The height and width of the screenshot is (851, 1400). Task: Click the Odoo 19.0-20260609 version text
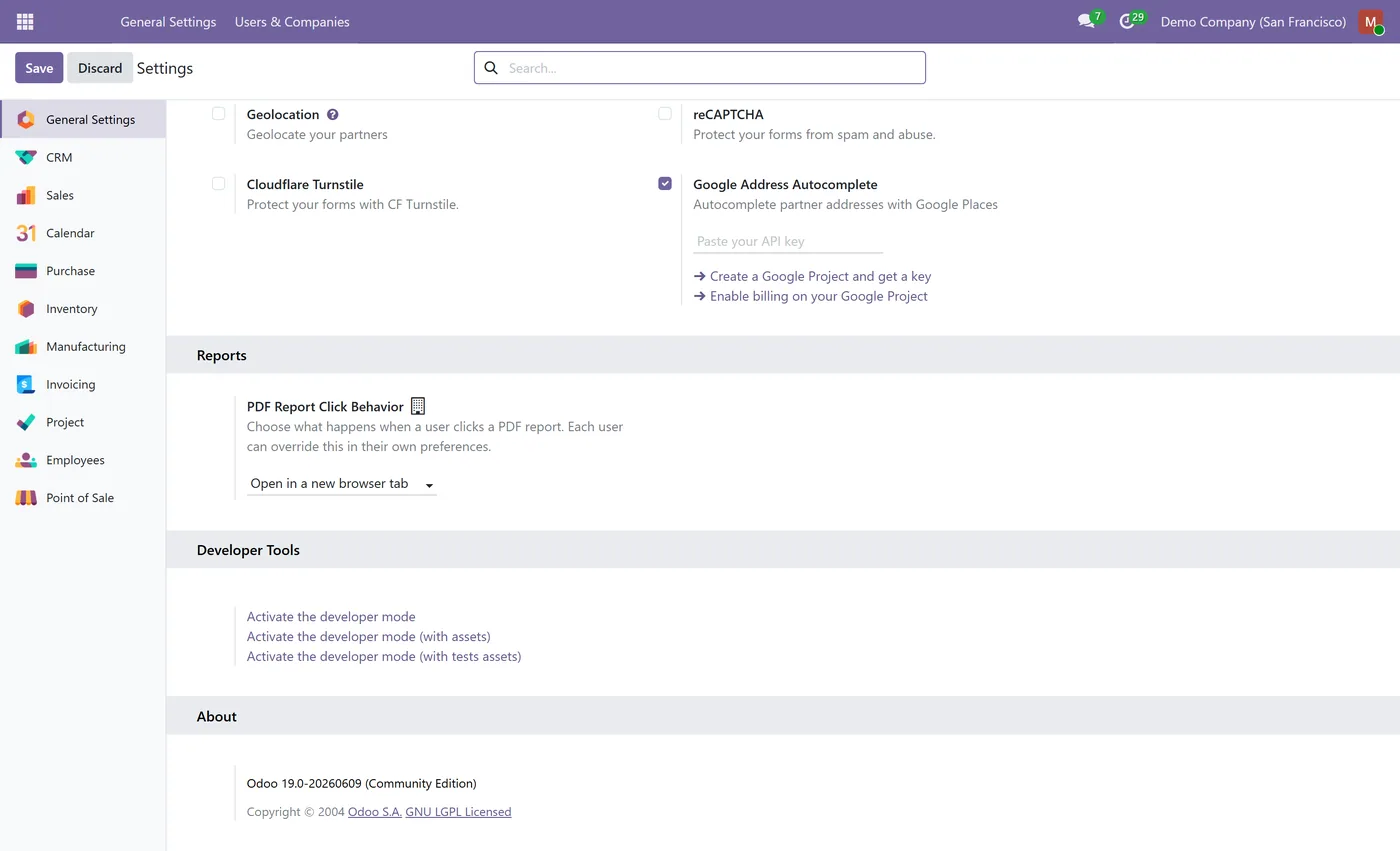362,784
